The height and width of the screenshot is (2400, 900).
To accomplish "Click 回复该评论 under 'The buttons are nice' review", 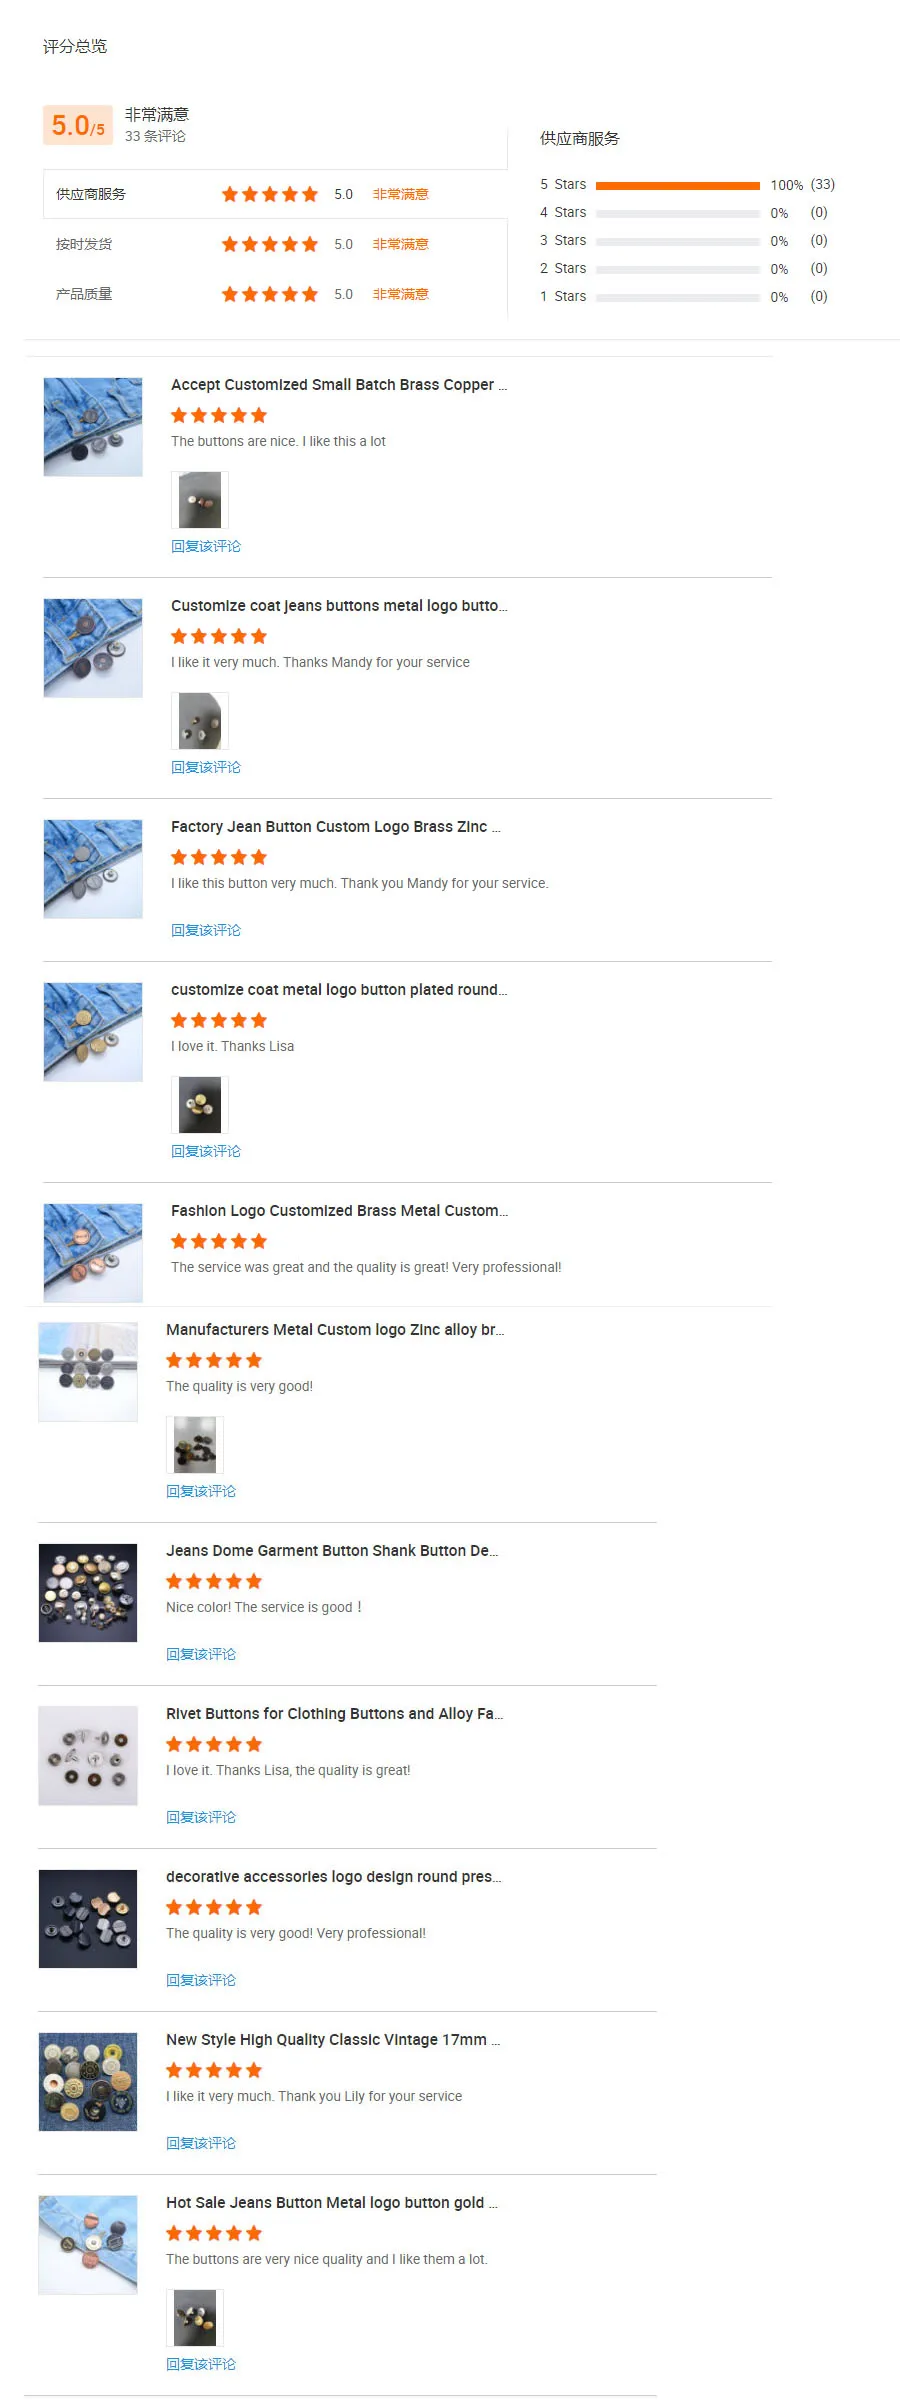I will pyautogui.click(x=206, y=546).
